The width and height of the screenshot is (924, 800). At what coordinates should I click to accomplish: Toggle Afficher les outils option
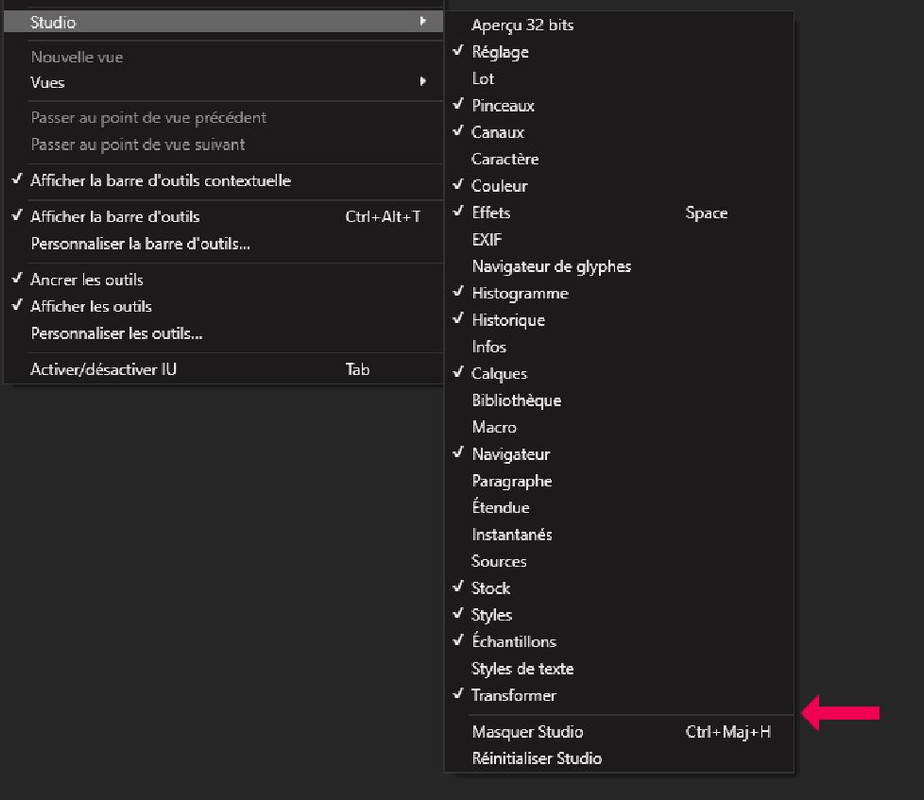point(223,307)
